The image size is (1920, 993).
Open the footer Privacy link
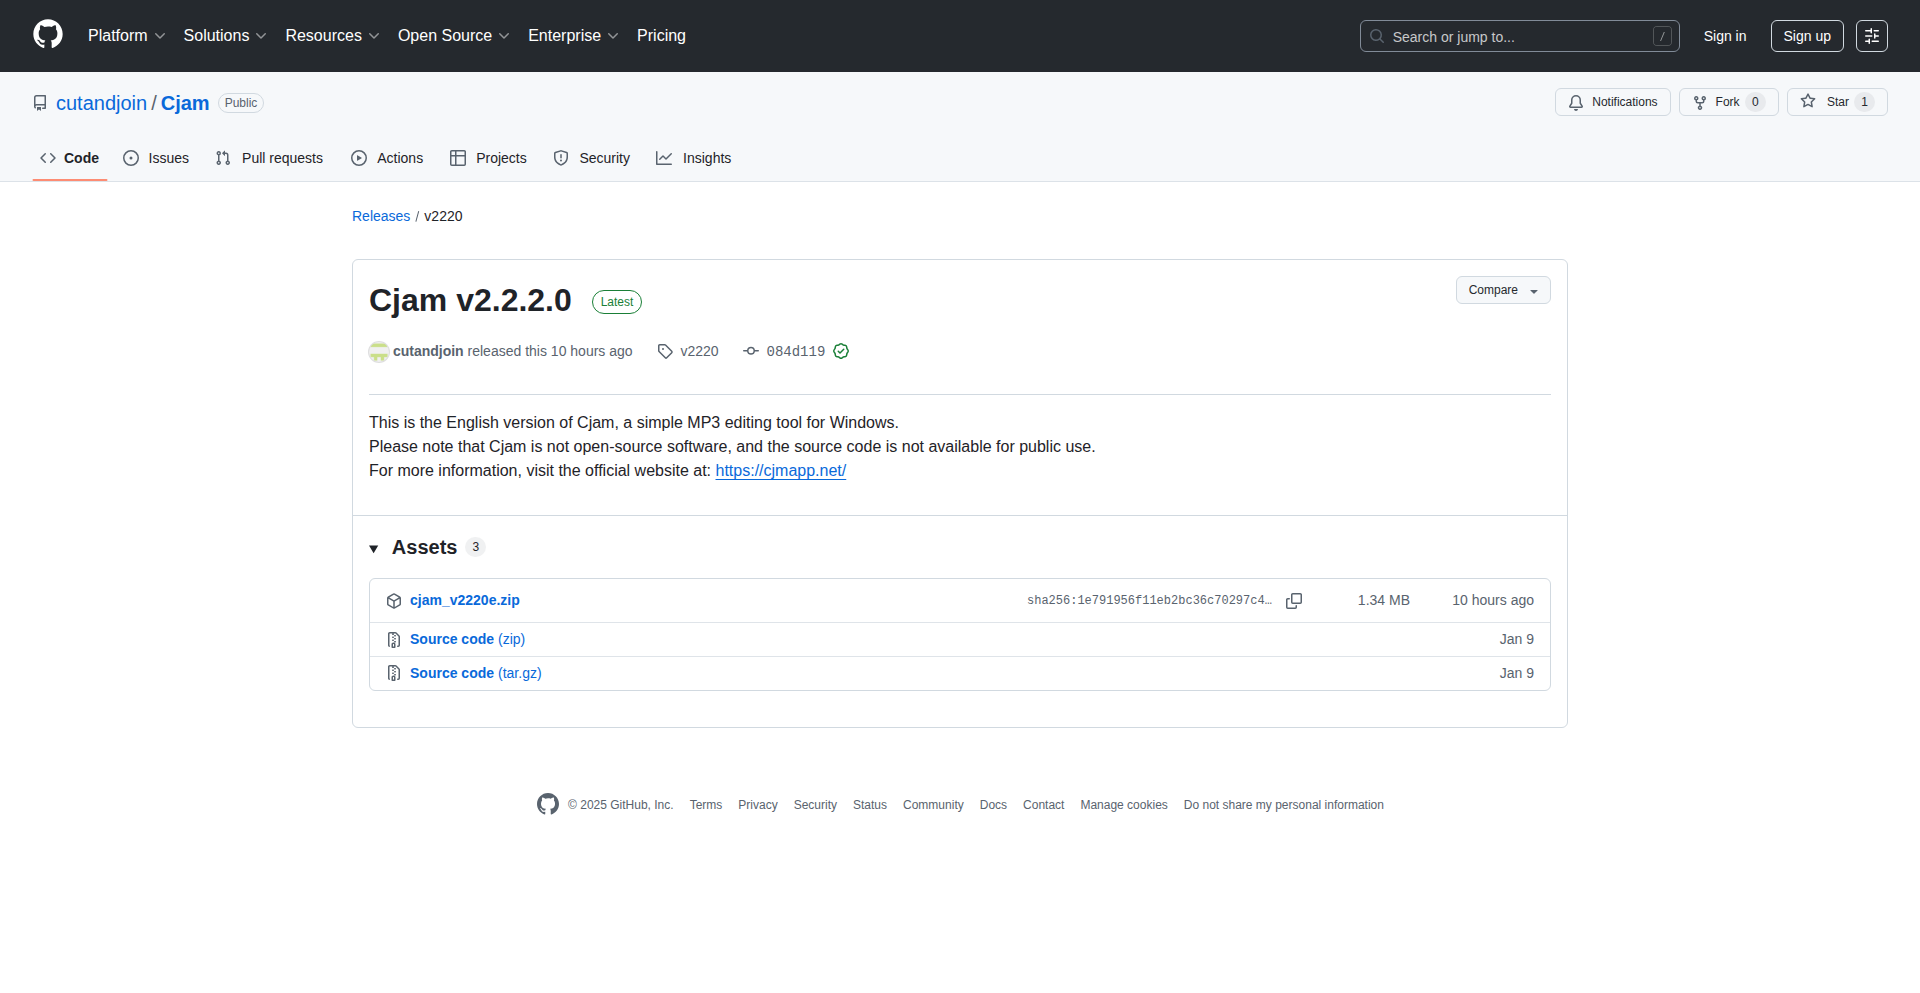[x=758, y=805]
